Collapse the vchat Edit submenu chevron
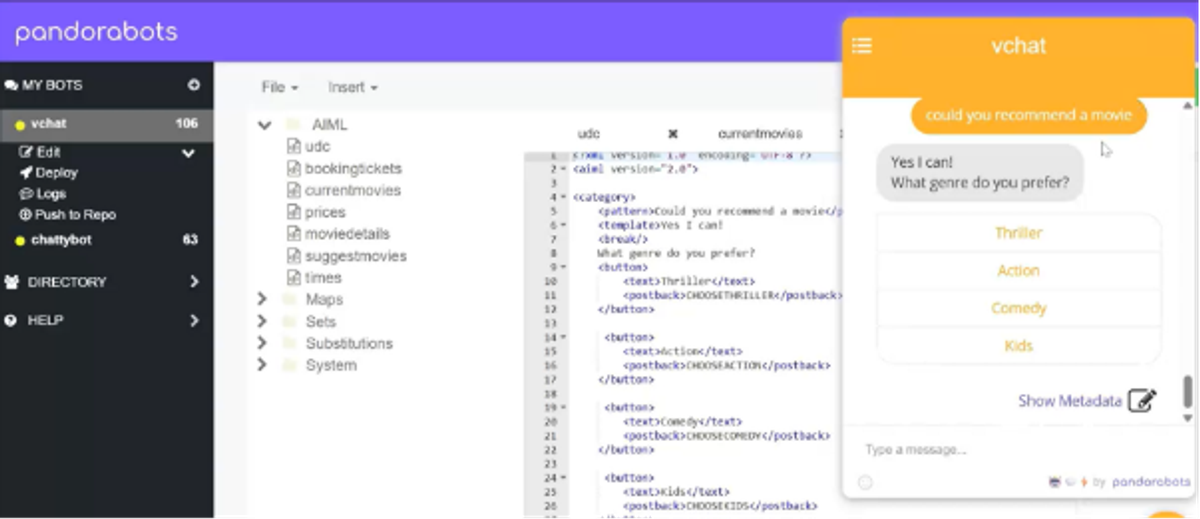Screen dimensions: 1200x519 click(x=188, y=154)
